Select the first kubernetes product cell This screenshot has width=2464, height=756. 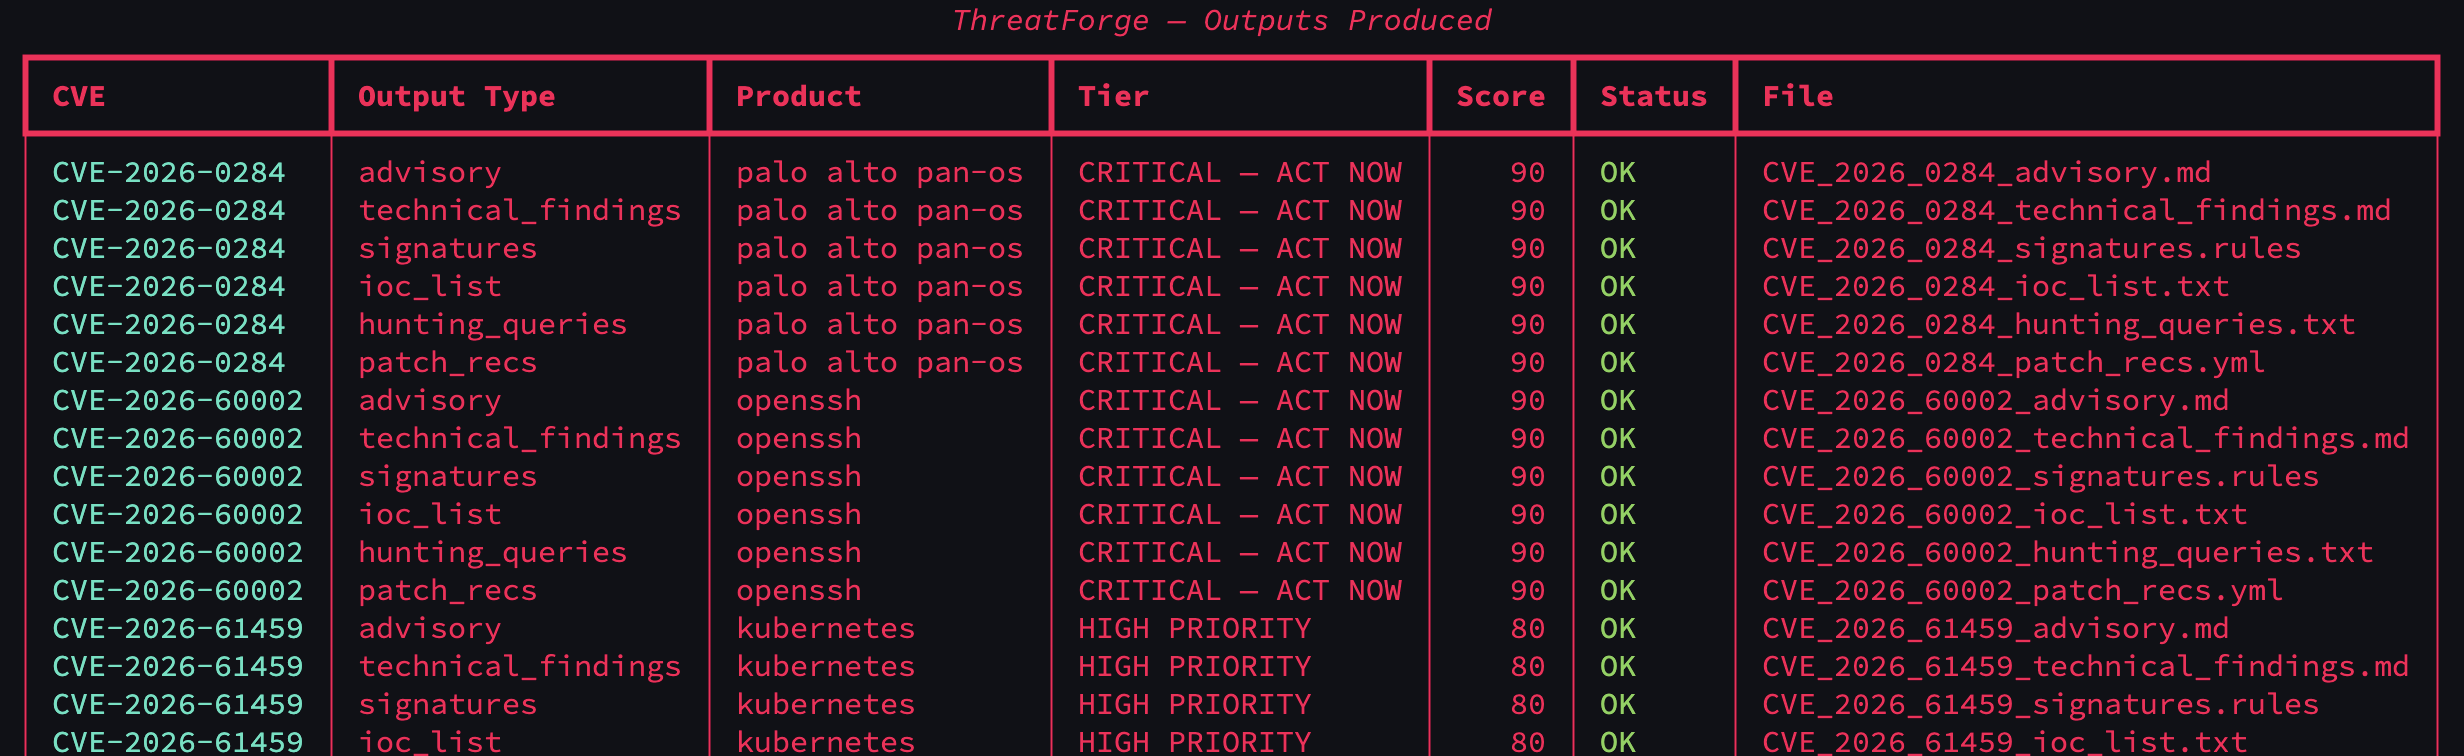click(825, 629)
